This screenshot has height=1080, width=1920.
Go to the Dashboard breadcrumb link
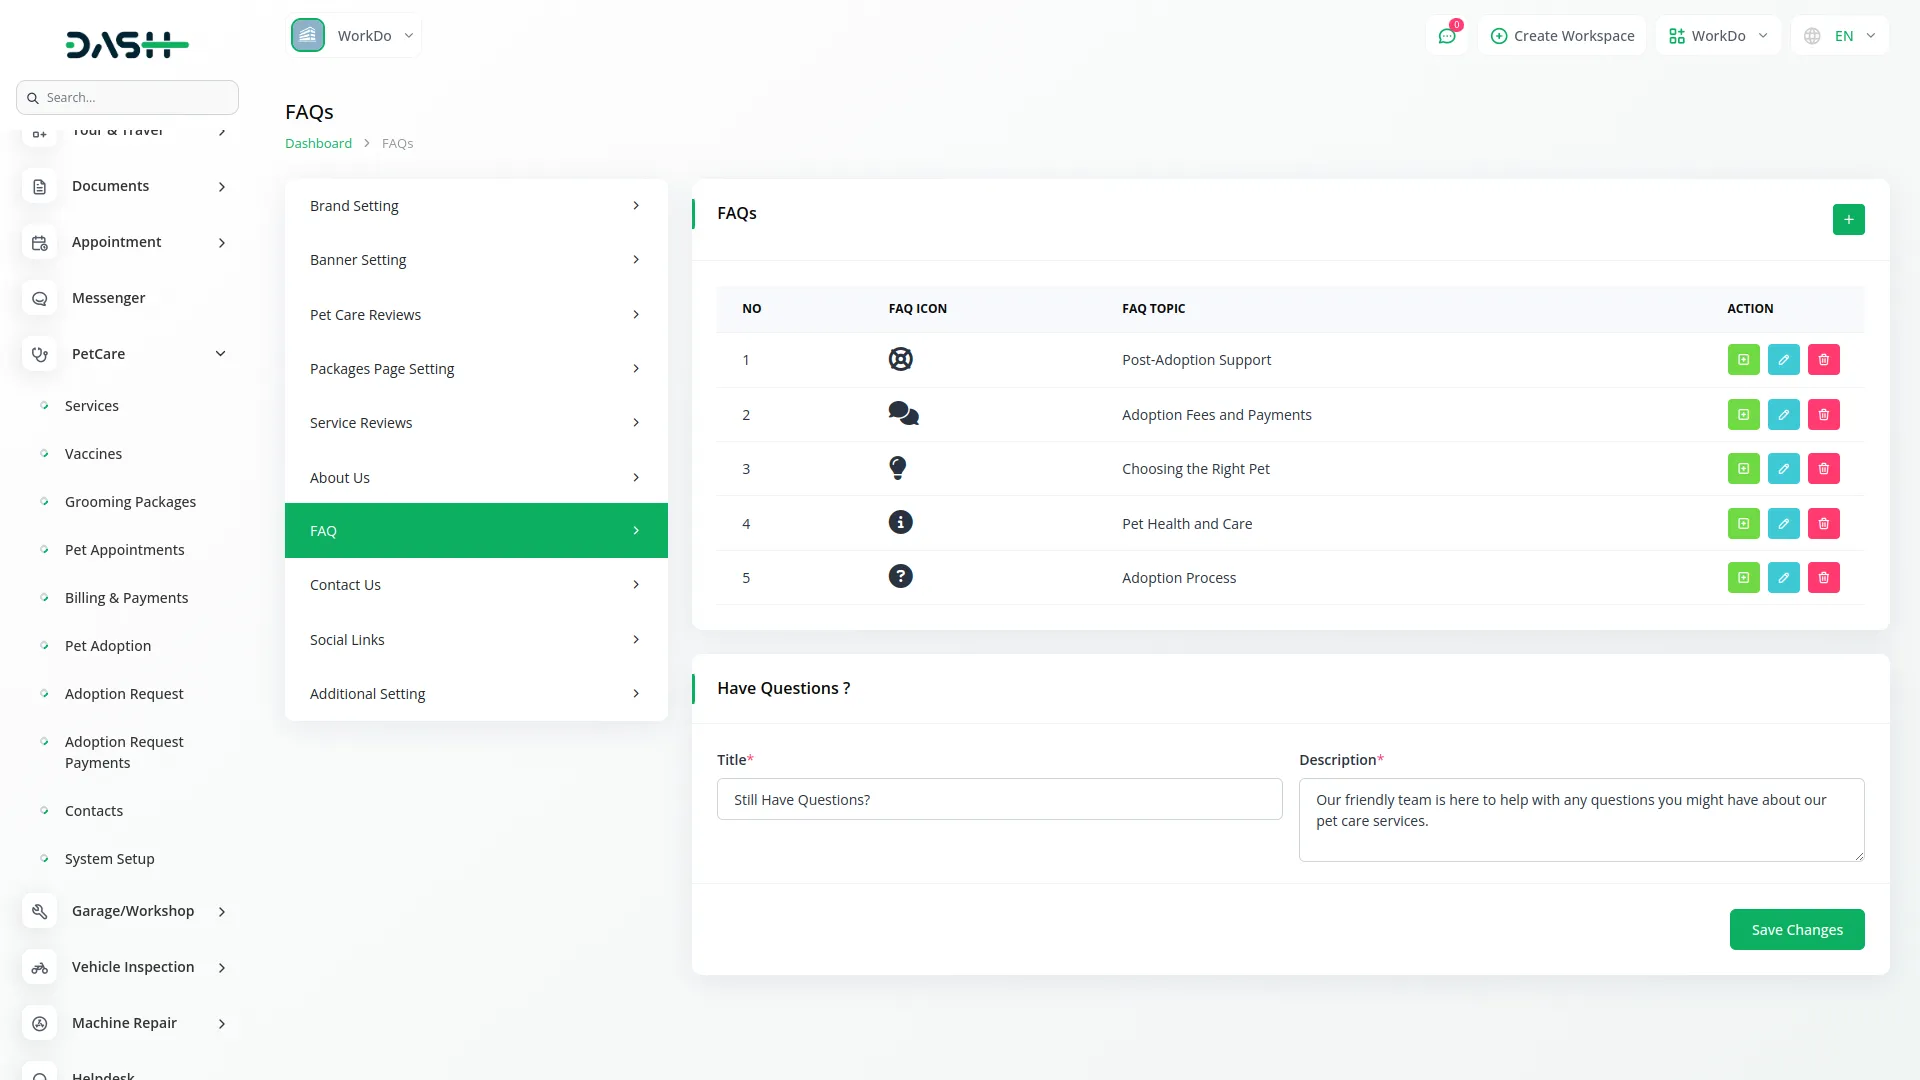point(318,143)
